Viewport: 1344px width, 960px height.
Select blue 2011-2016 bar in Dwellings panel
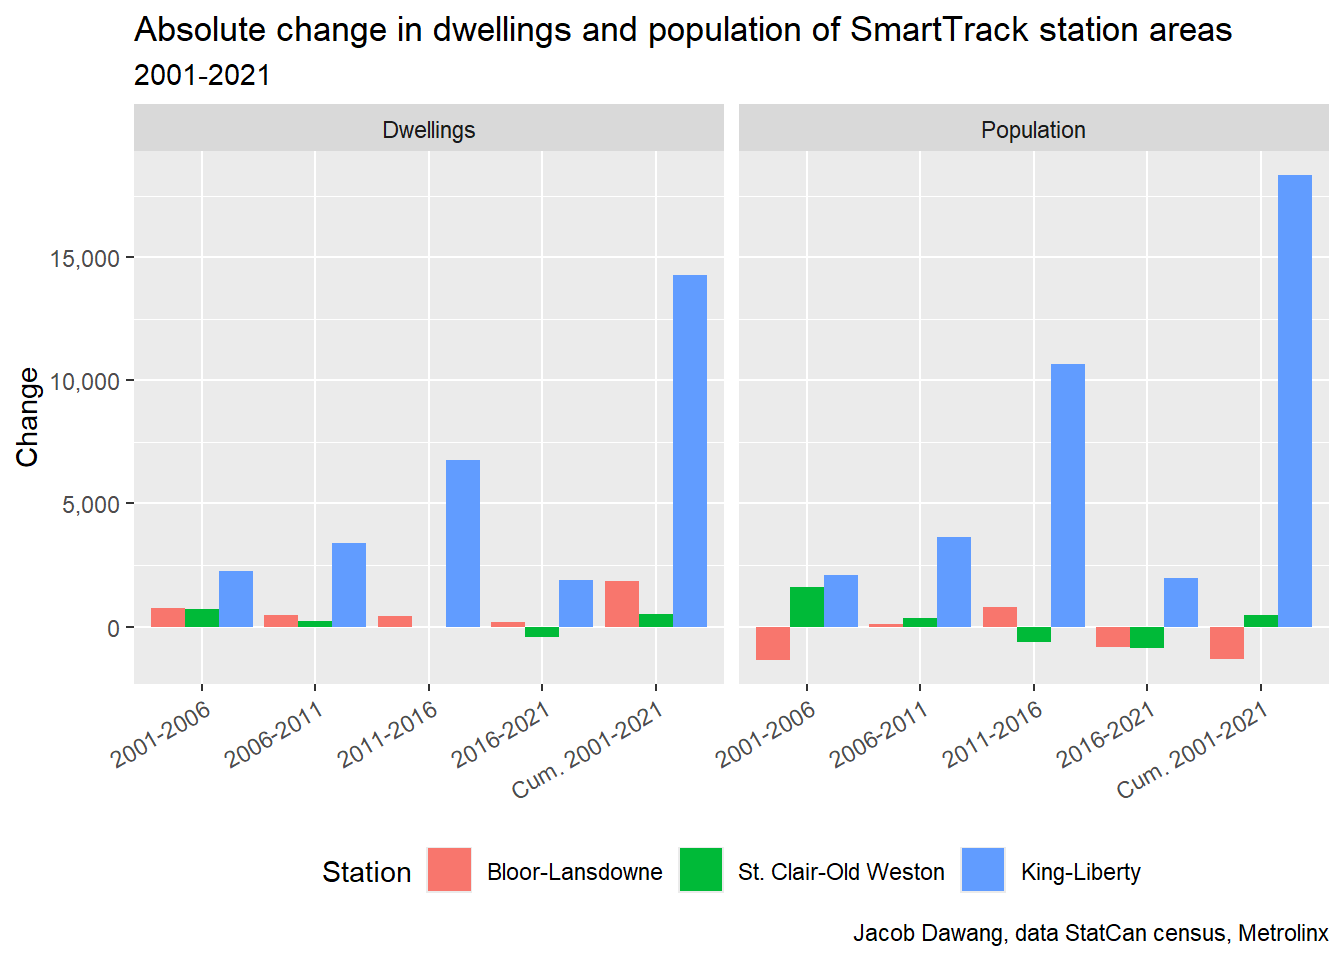coord(463,543)
